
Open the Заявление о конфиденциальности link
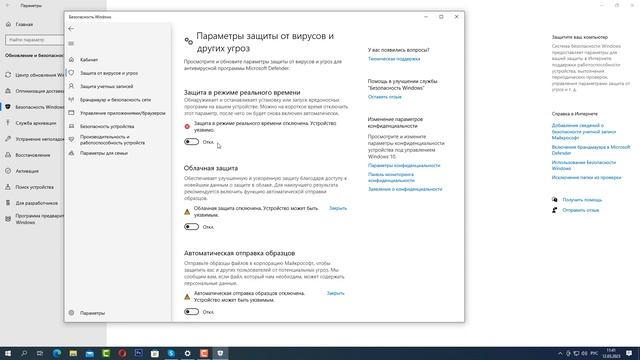coord(405,189)
